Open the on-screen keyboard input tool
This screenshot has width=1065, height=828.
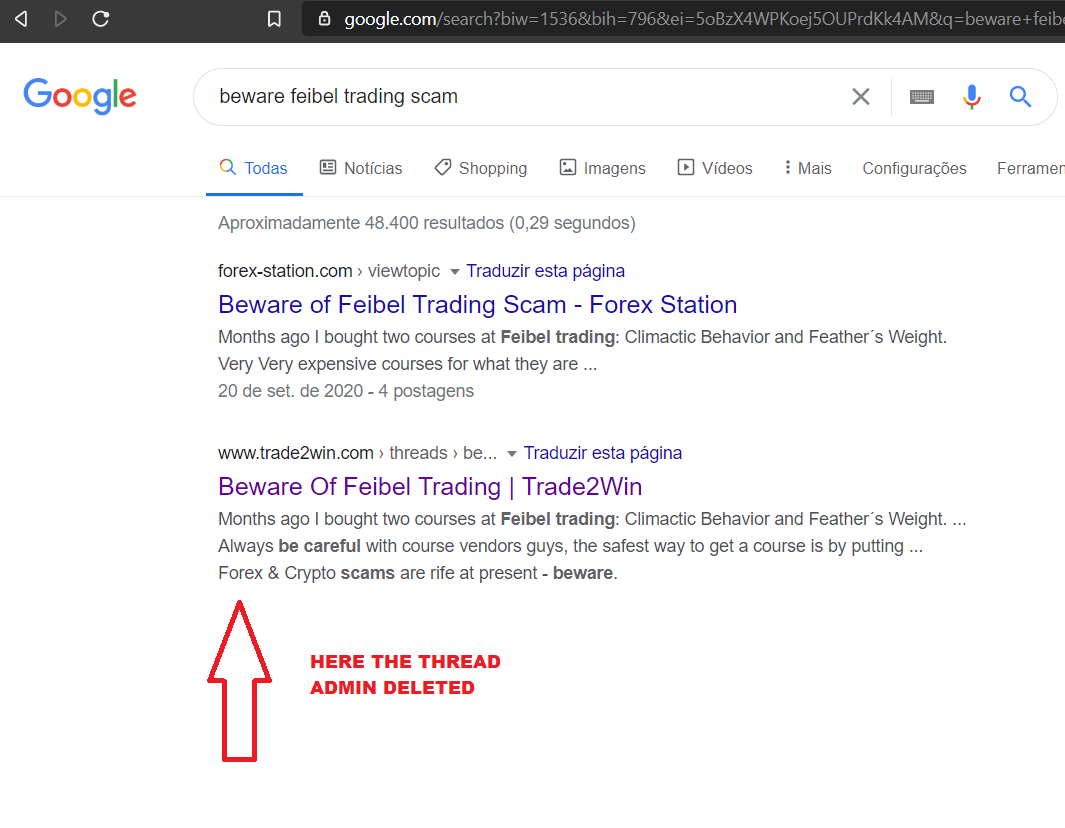point(922,97)
